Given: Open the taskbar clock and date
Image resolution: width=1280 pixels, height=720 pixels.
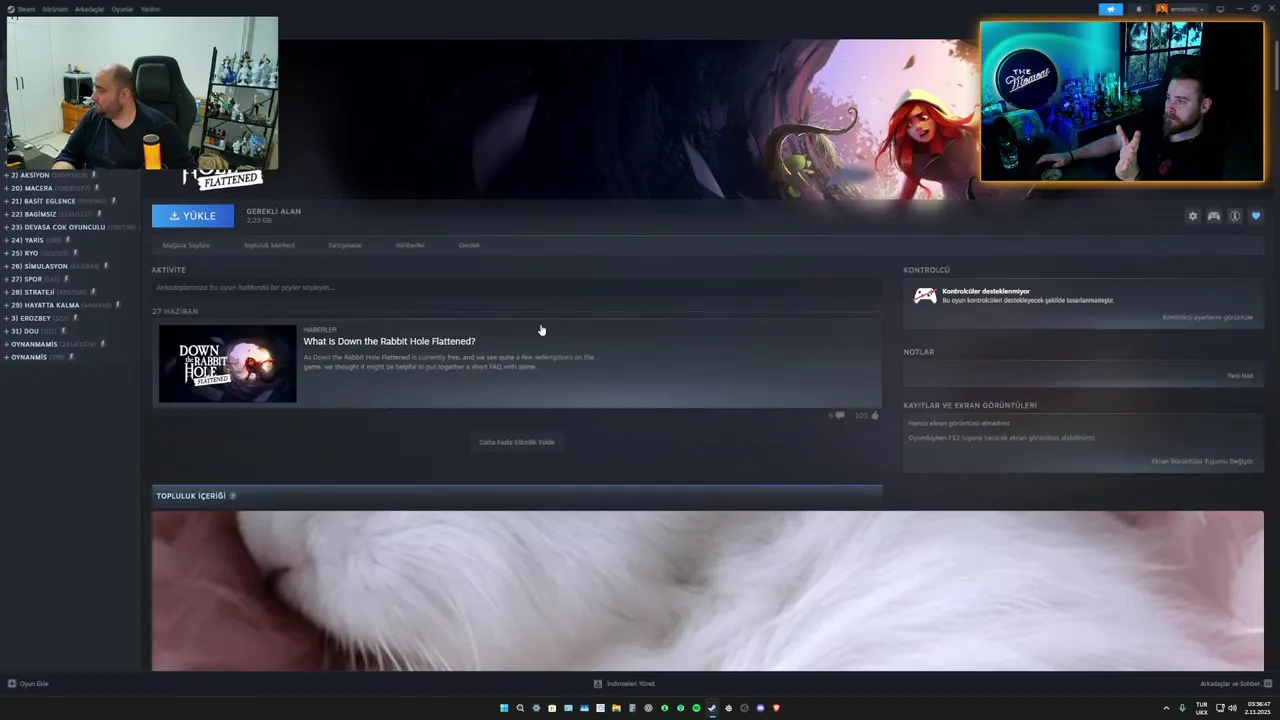Looking at the screenshot, I should pyautogui.click(x=1259, y=708).
